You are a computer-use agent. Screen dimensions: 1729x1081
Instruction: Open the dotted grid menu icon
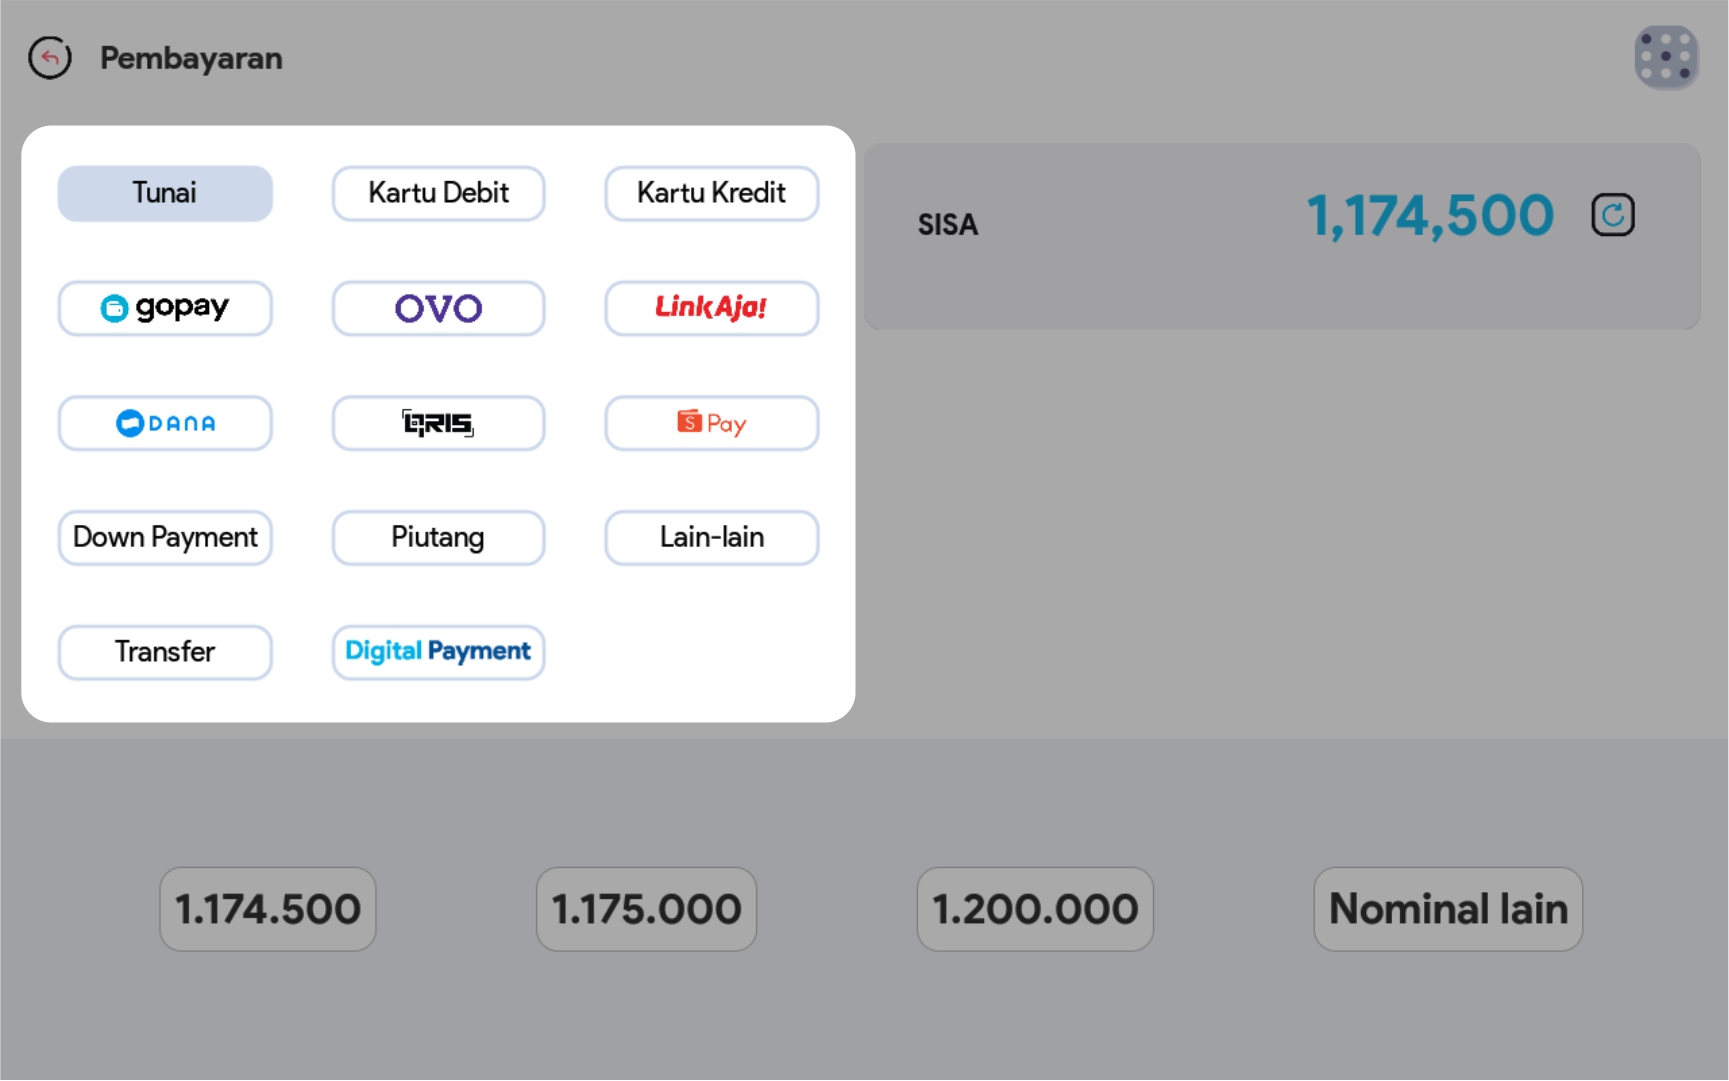1665,57
